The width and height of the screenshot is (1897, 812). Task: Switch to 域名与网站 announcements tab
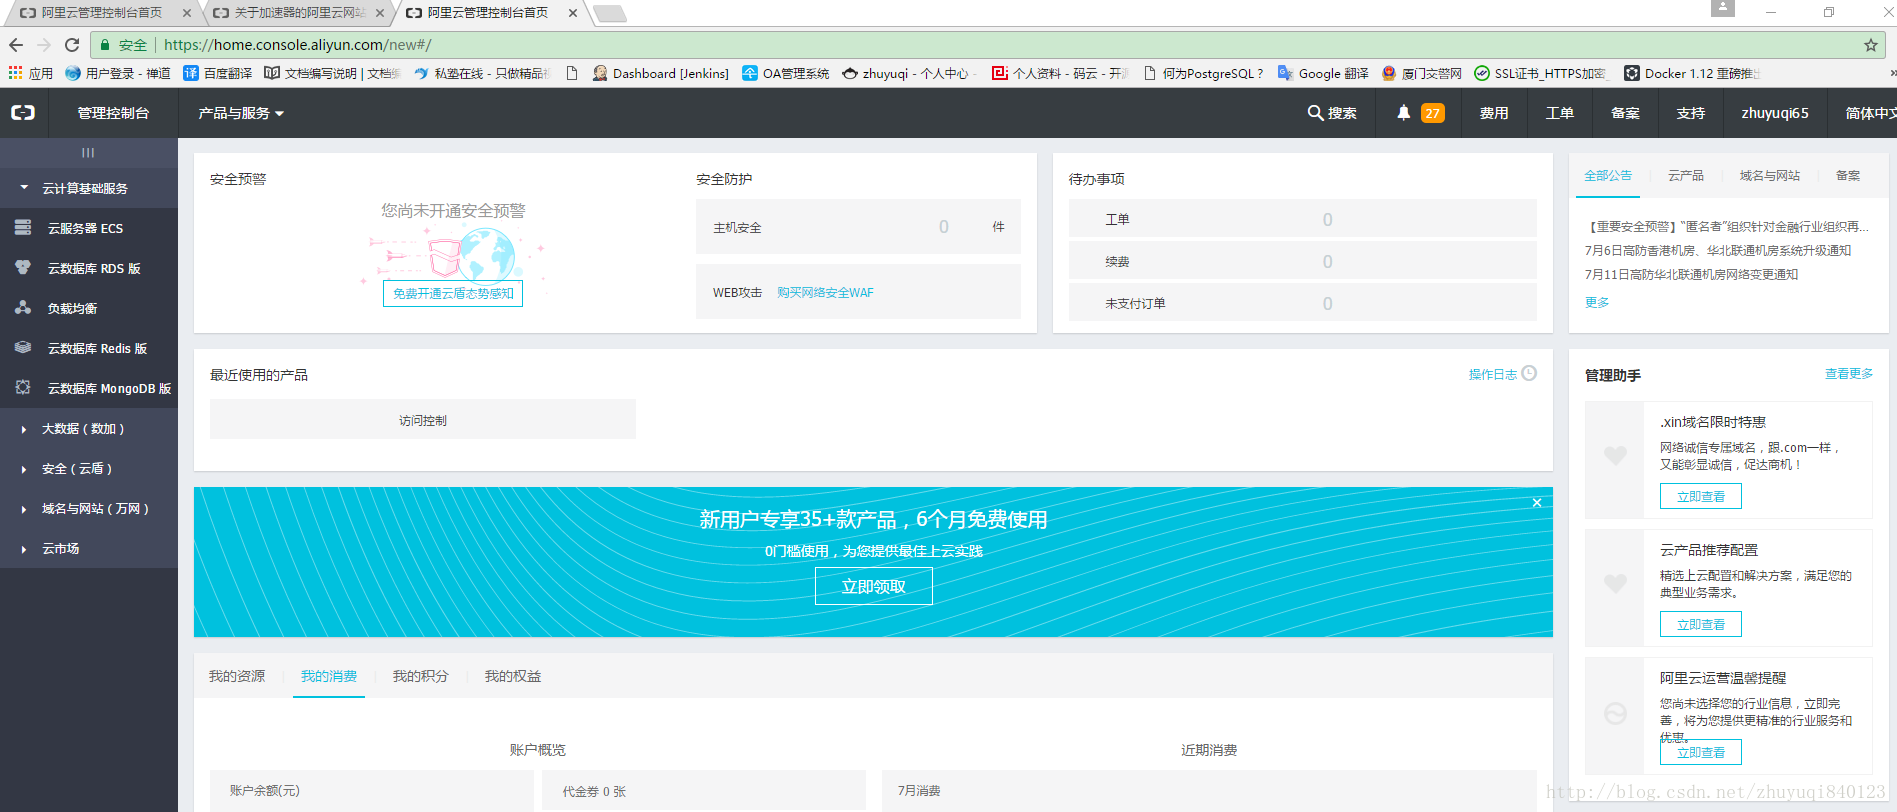(1770, 175)
